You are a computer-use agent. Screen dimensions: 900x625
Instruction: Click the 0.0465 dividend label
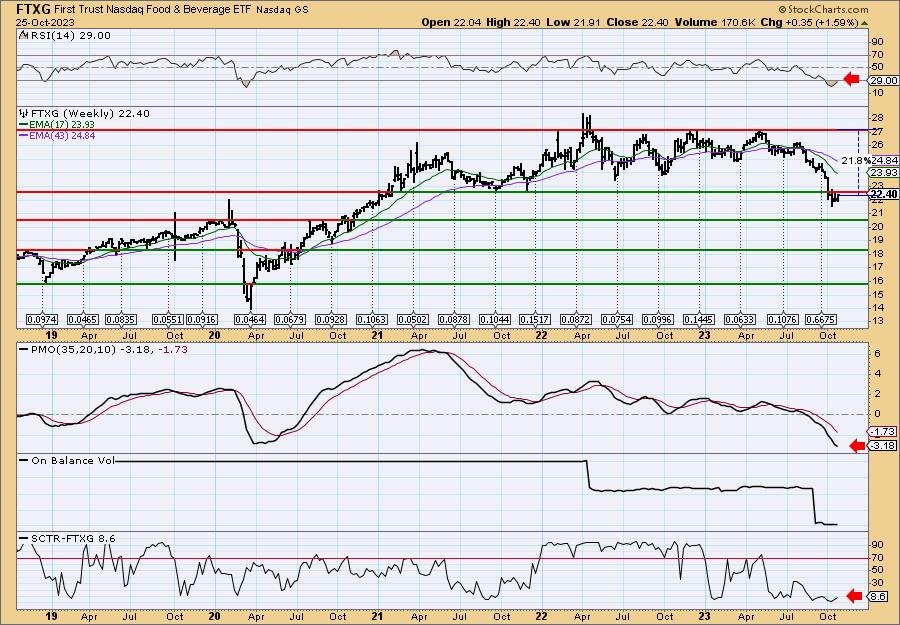83,319
